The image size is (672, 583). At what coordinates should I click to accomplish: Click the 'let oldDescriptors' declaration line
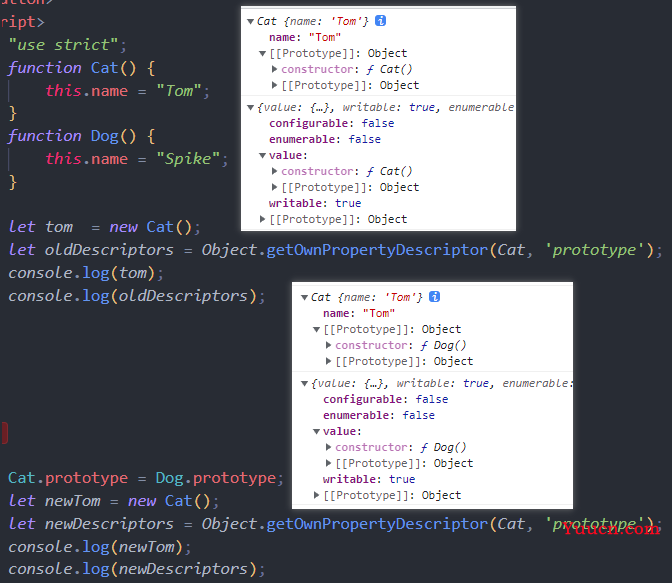click(x=335, y=250)
